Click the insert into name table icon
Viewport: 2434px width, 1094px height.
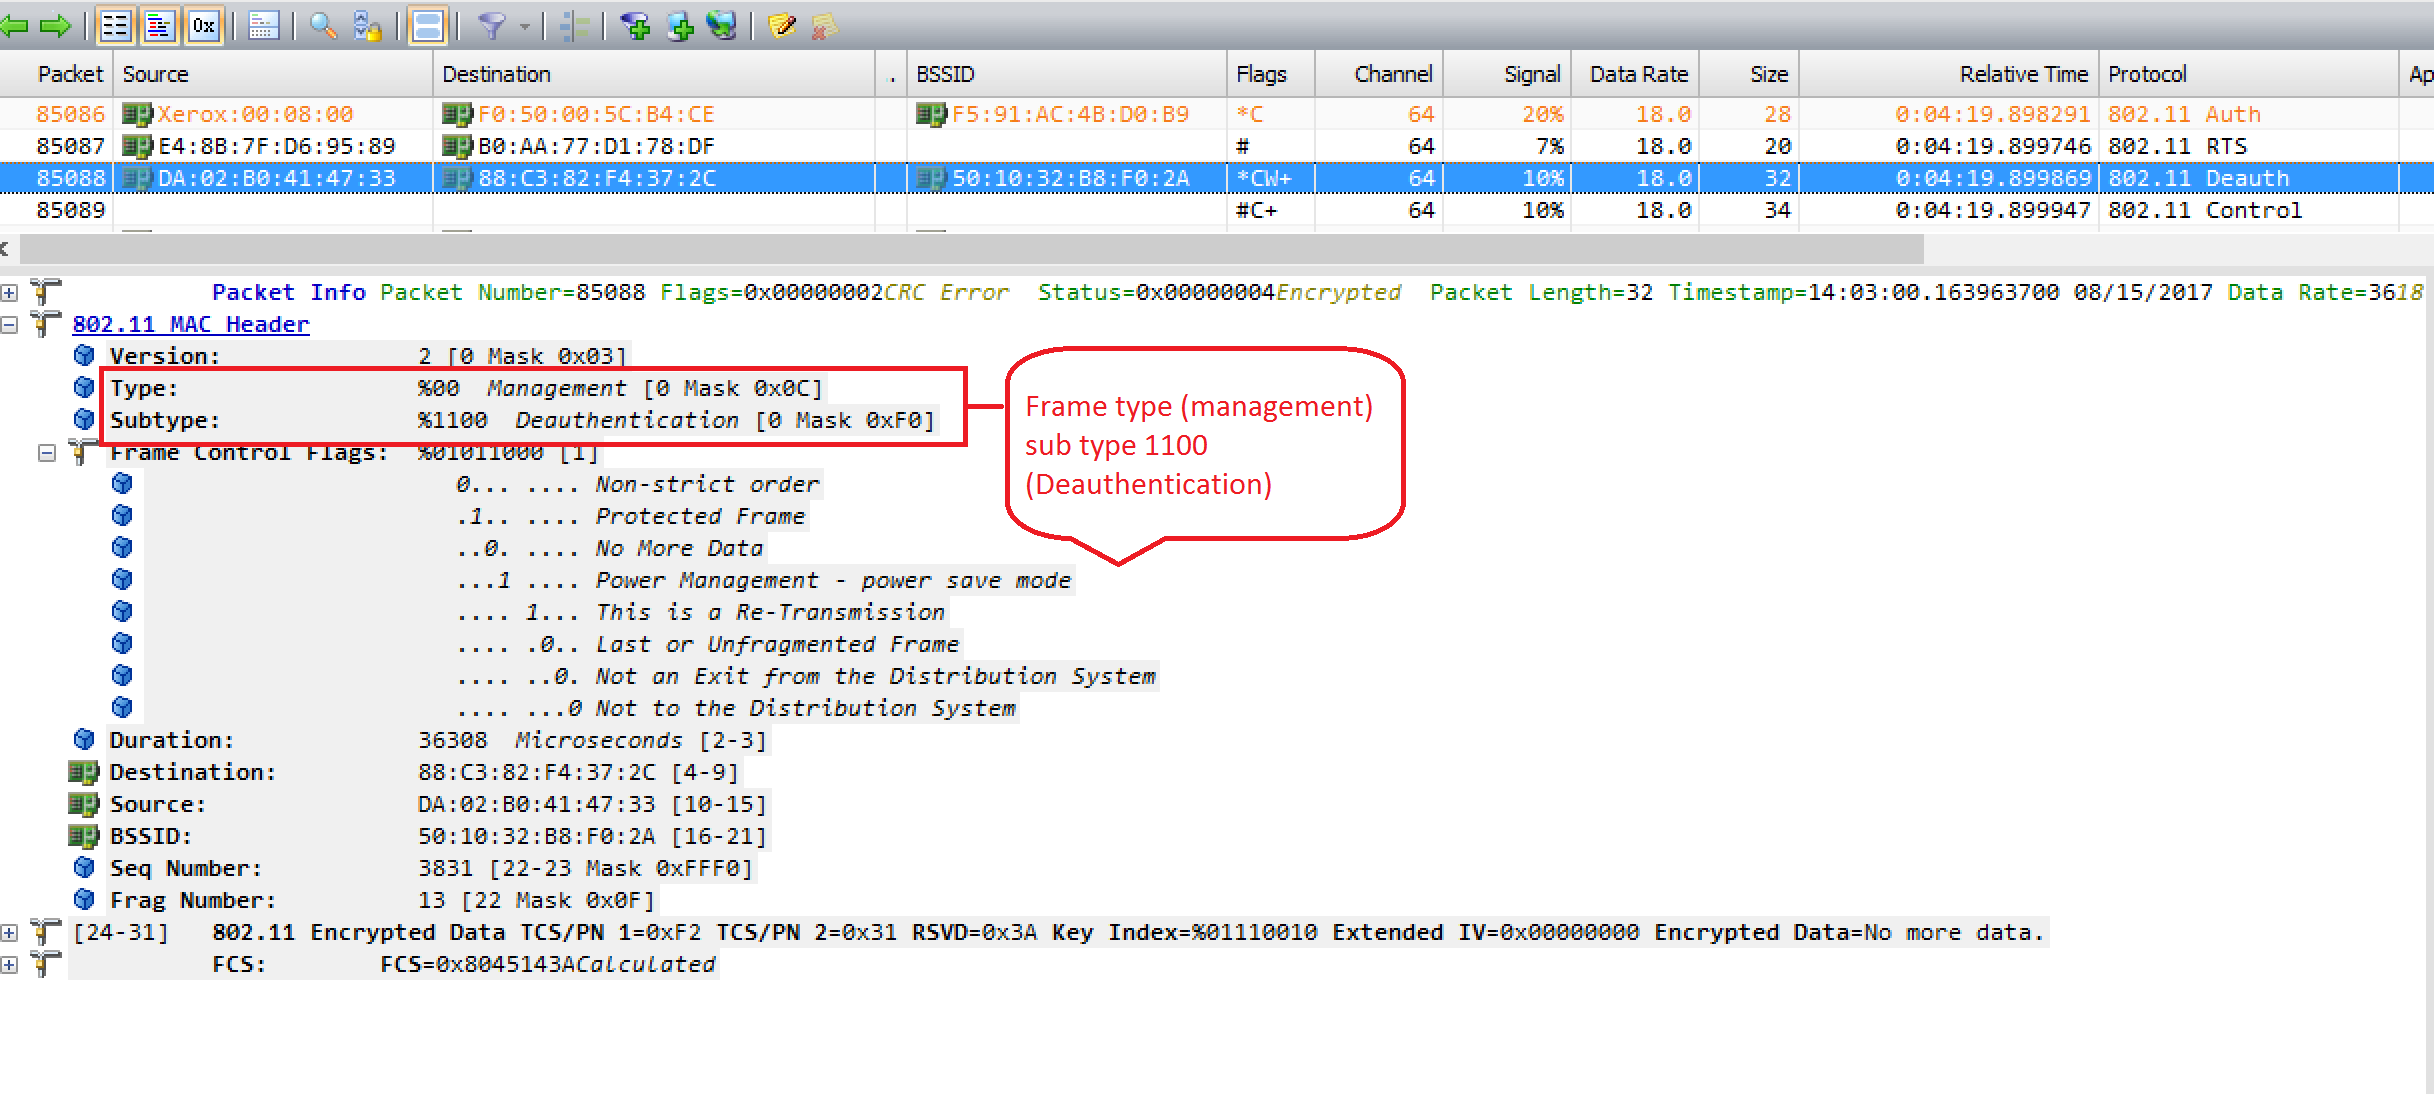[681, 26]
